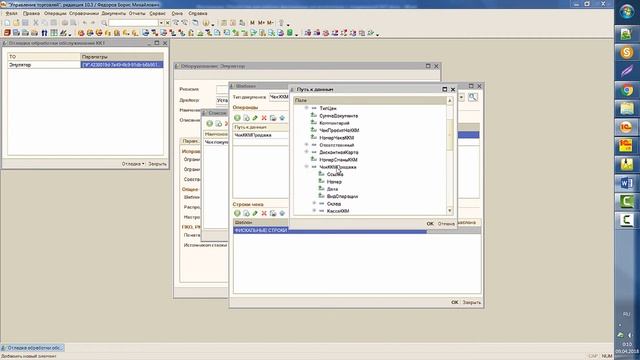Expand the ДисконтнаяКарта tree node
Screen dimensions: 640x360
tap(307, 152)
